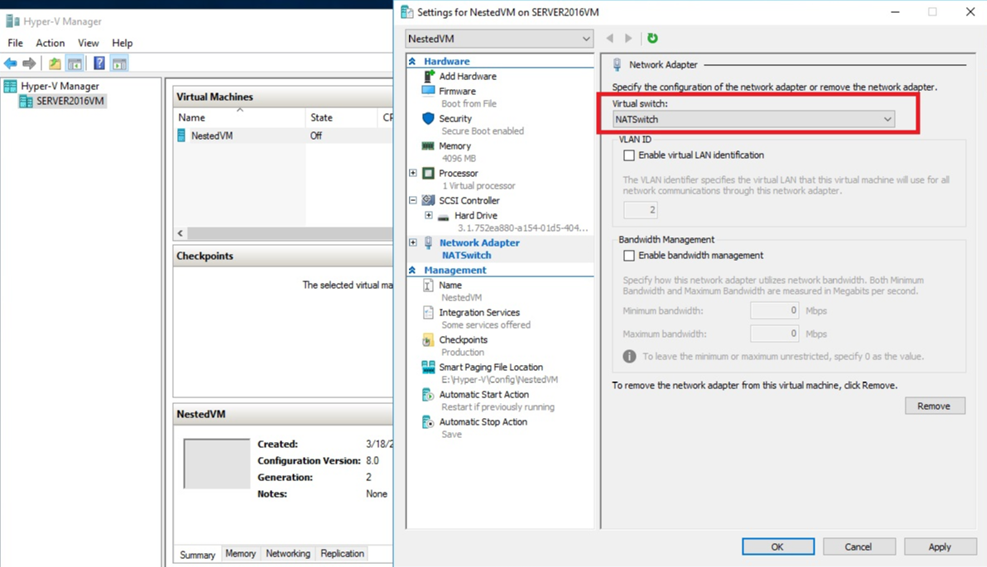Screen dimensions: 987x567
Task: Enable bandwidth management checkbox
Action: click(629, 255)
